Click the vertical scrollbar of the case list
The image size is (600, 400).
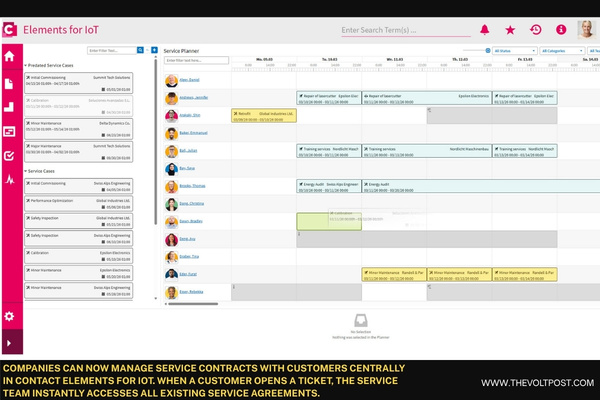(155, 142)
